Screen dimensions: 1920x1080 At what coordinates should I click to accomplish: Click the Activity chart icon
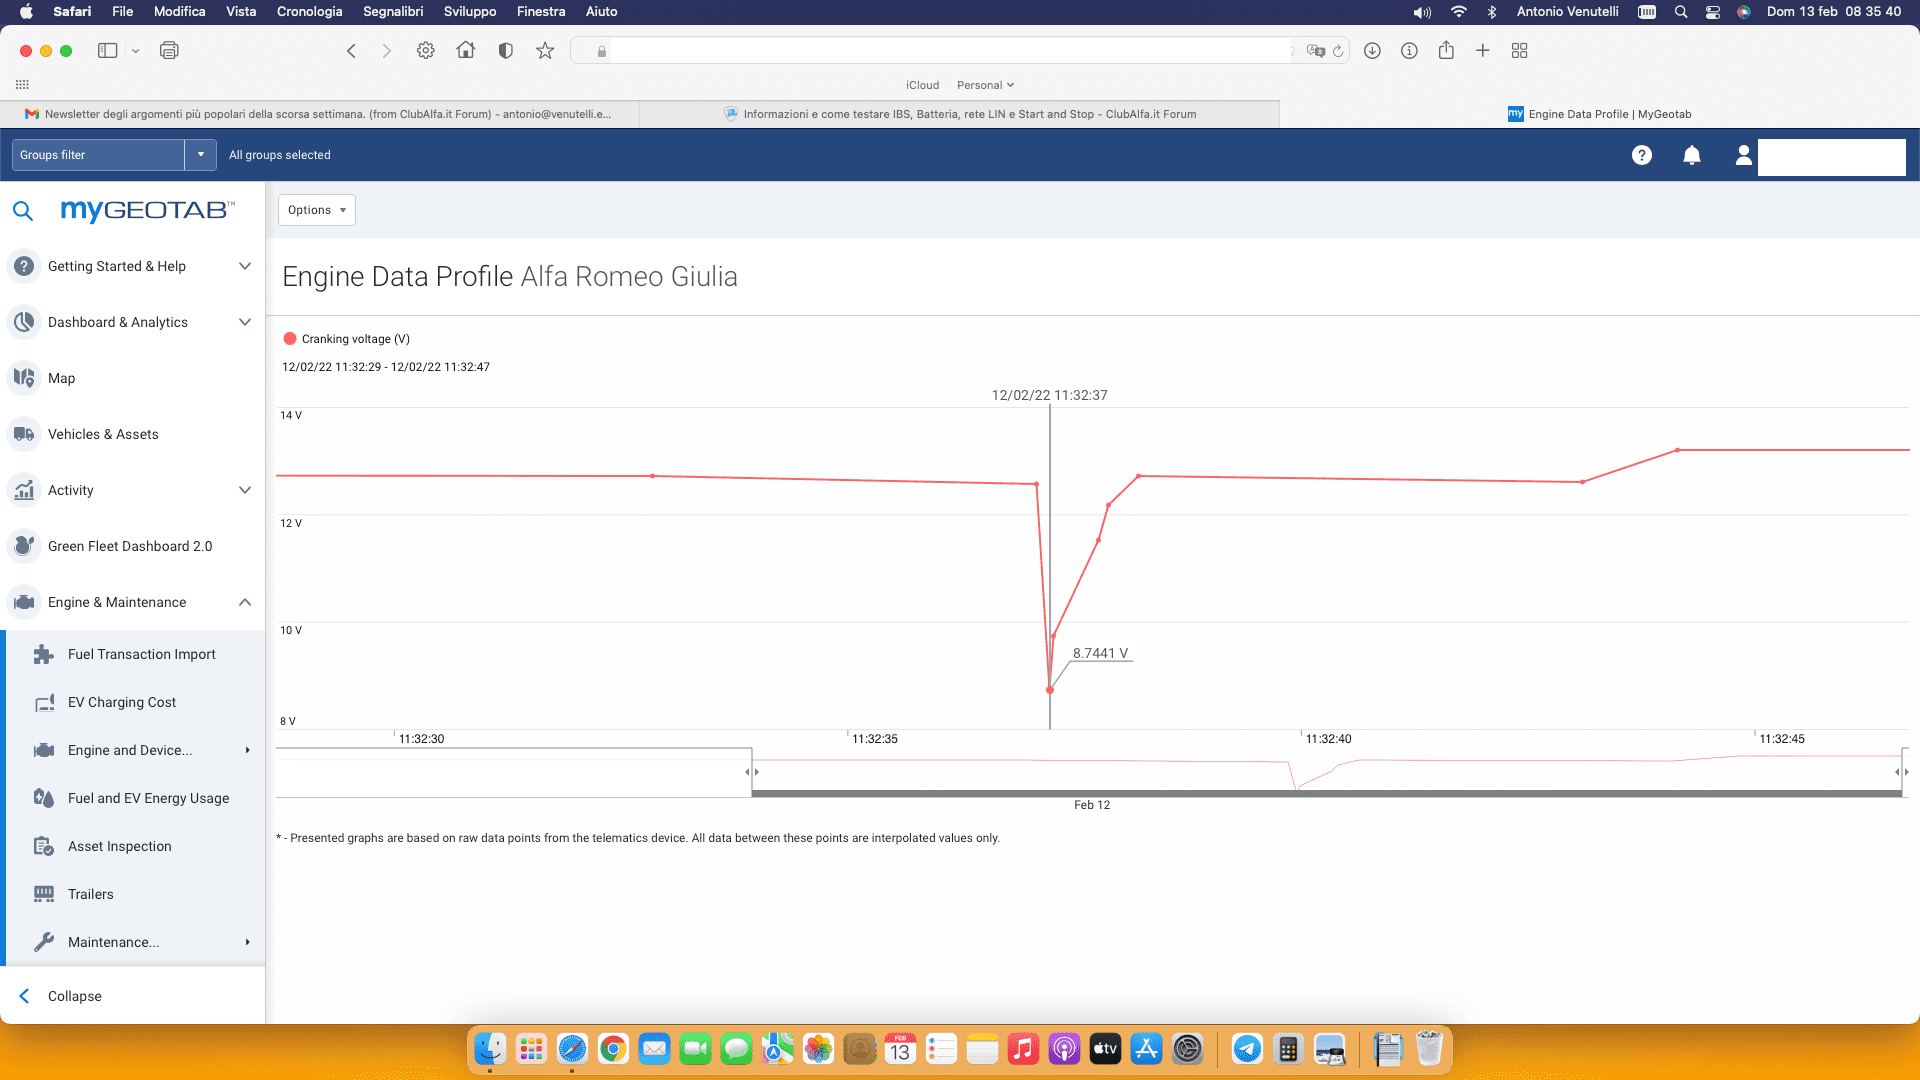click(x=24, y=490)
